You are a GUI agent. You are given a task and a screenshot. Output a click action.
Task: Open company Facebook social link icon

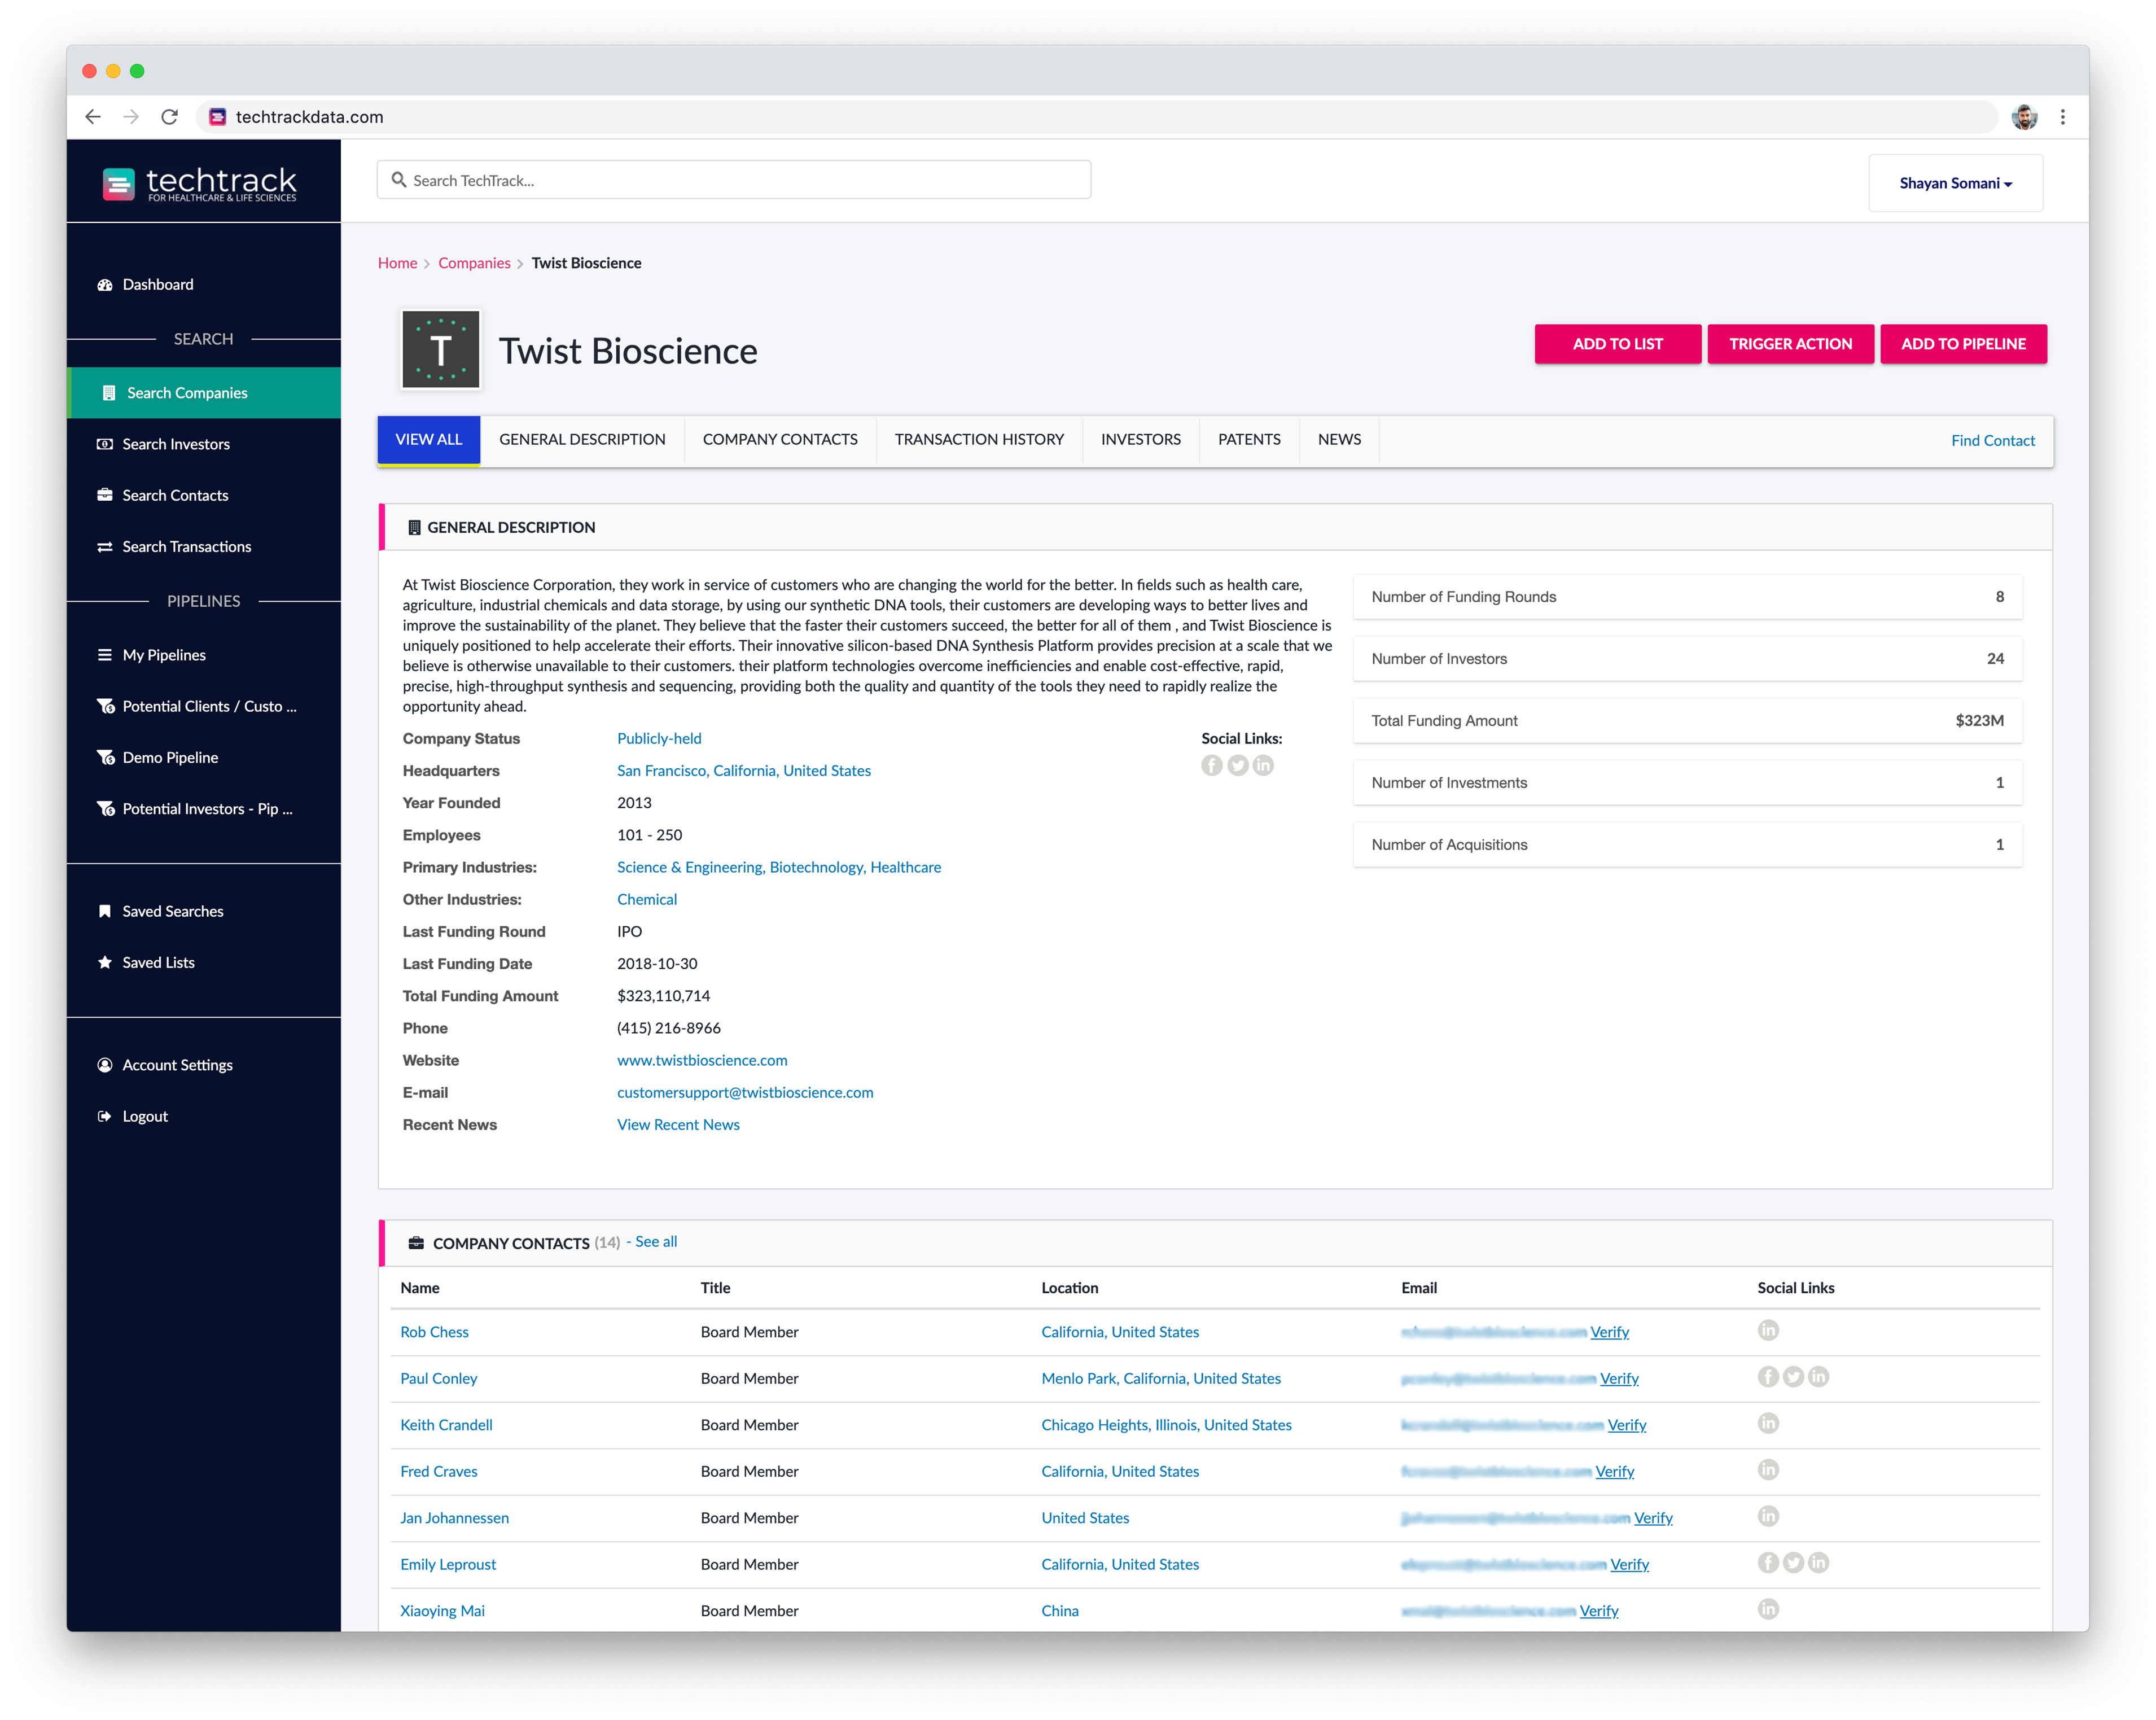(x=1212, y=766)
